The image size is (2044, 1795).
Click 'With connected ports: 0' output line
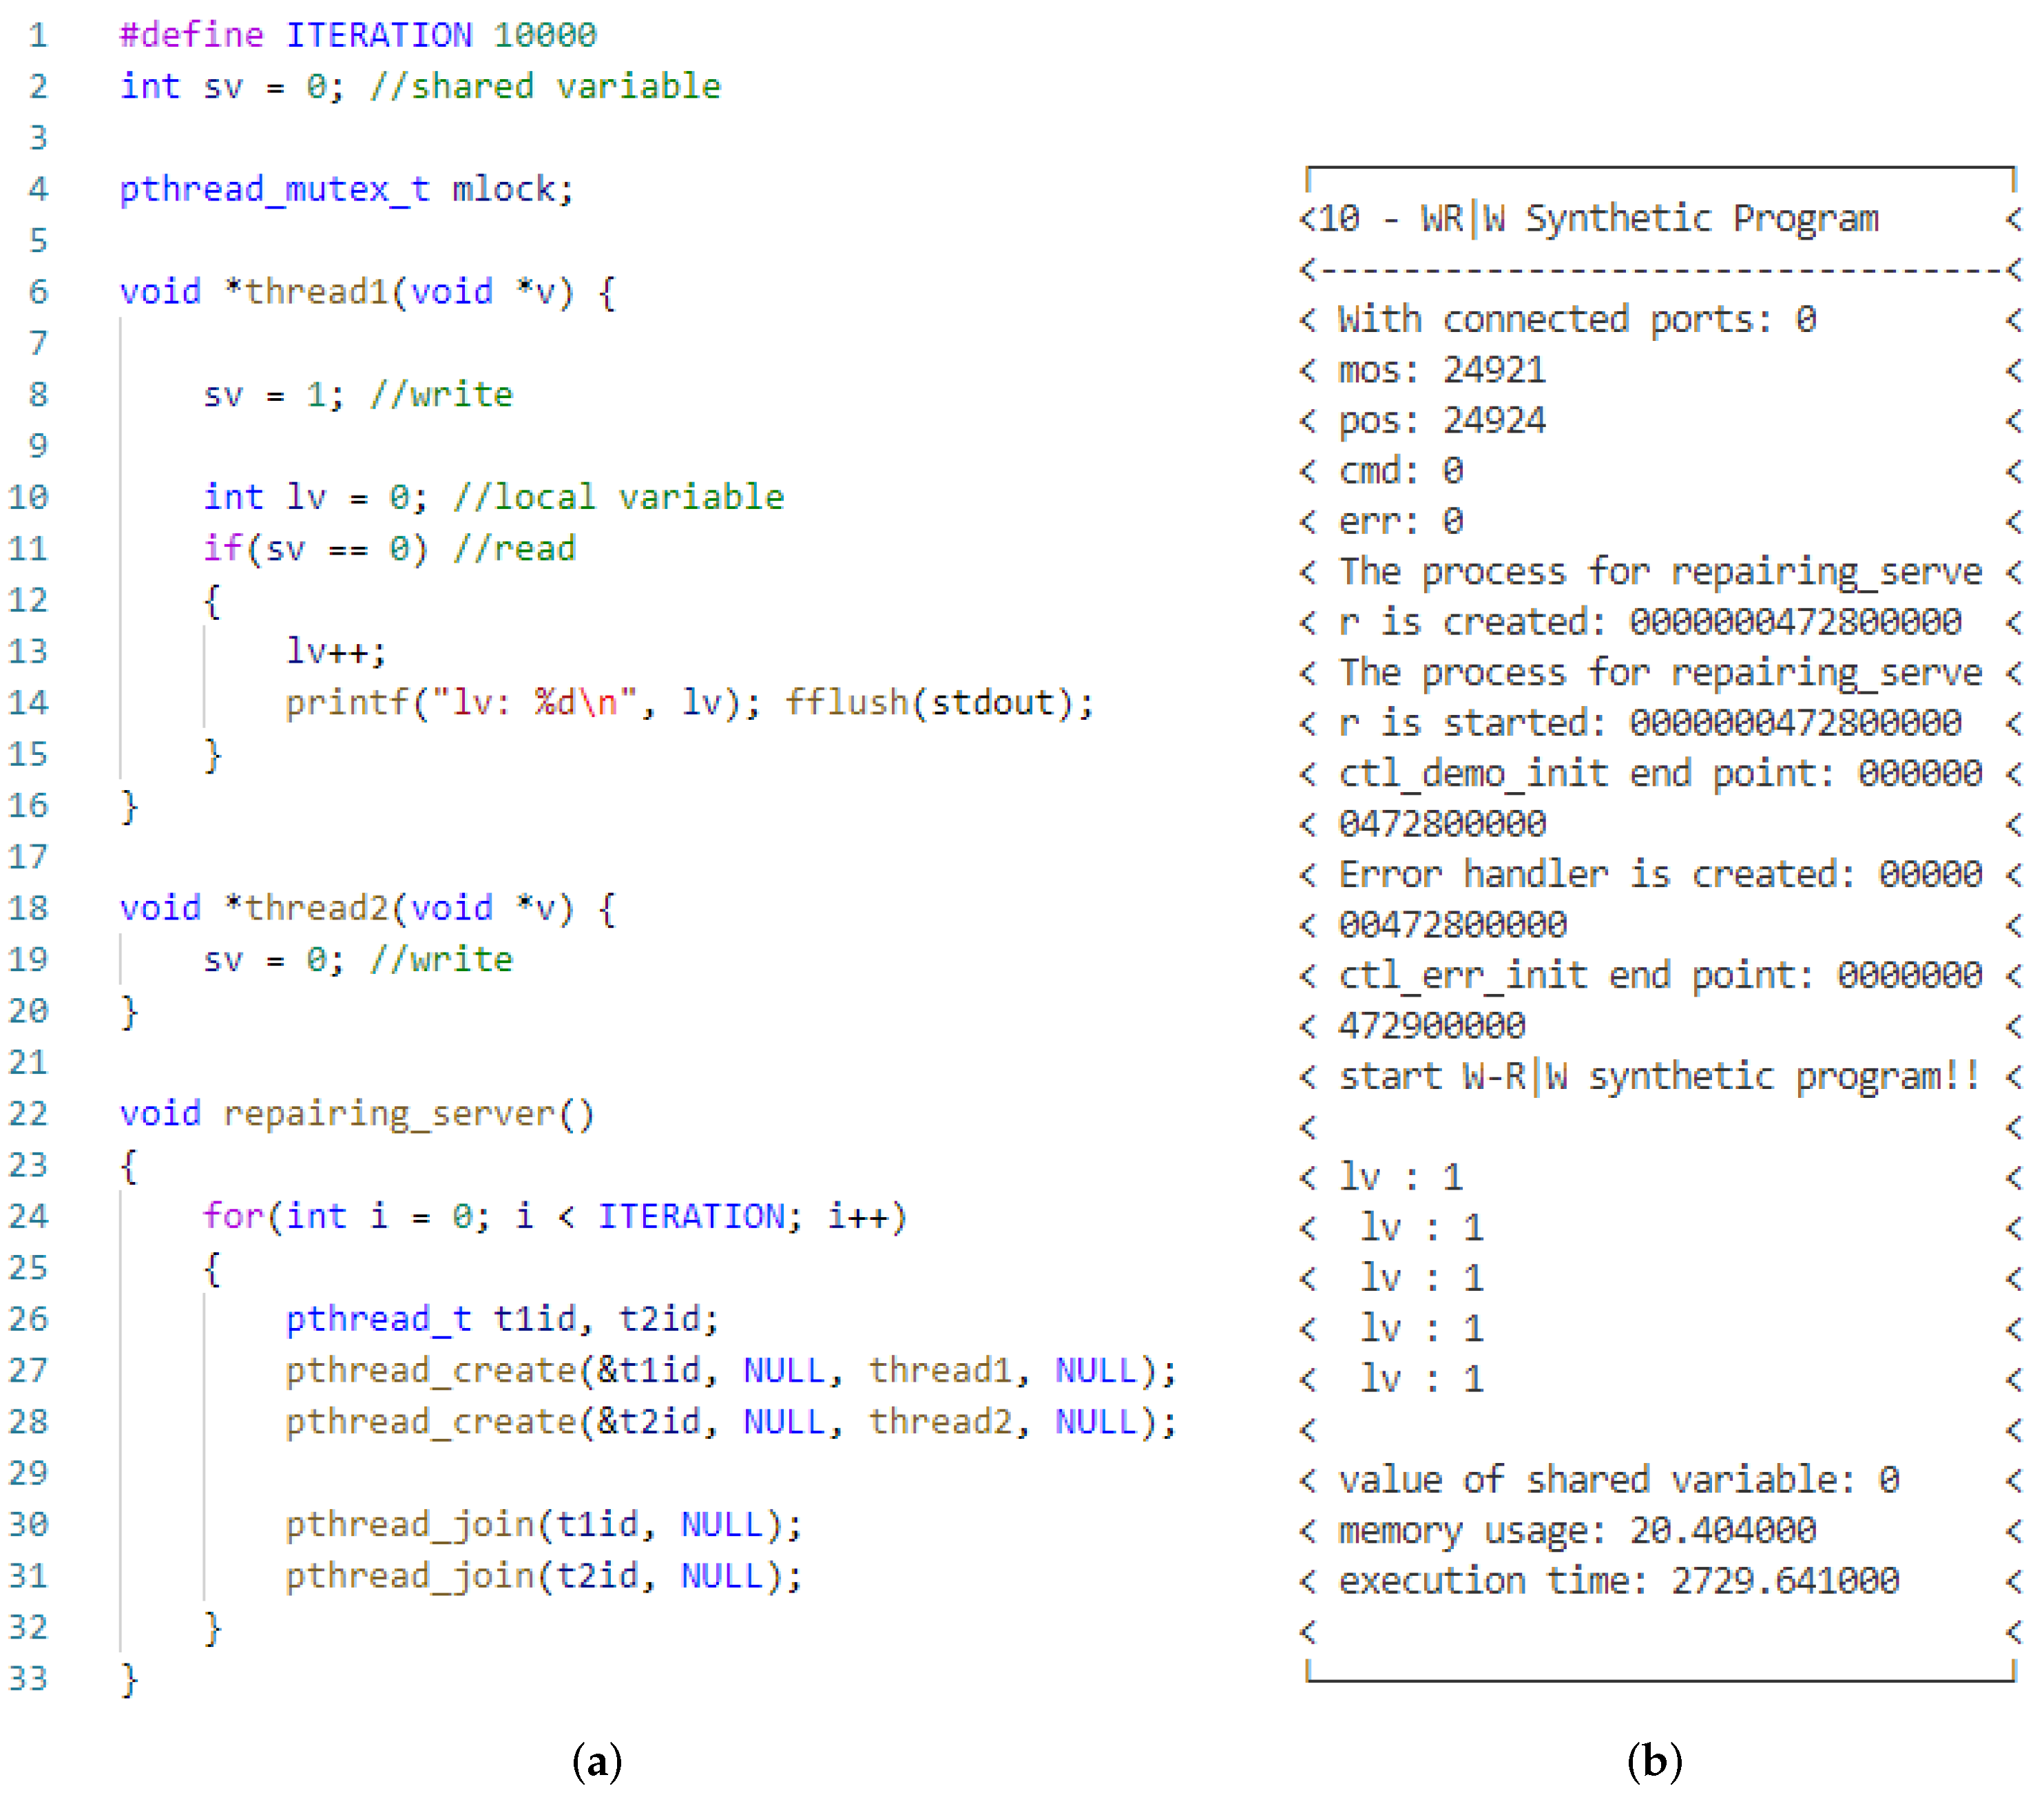1578,320
